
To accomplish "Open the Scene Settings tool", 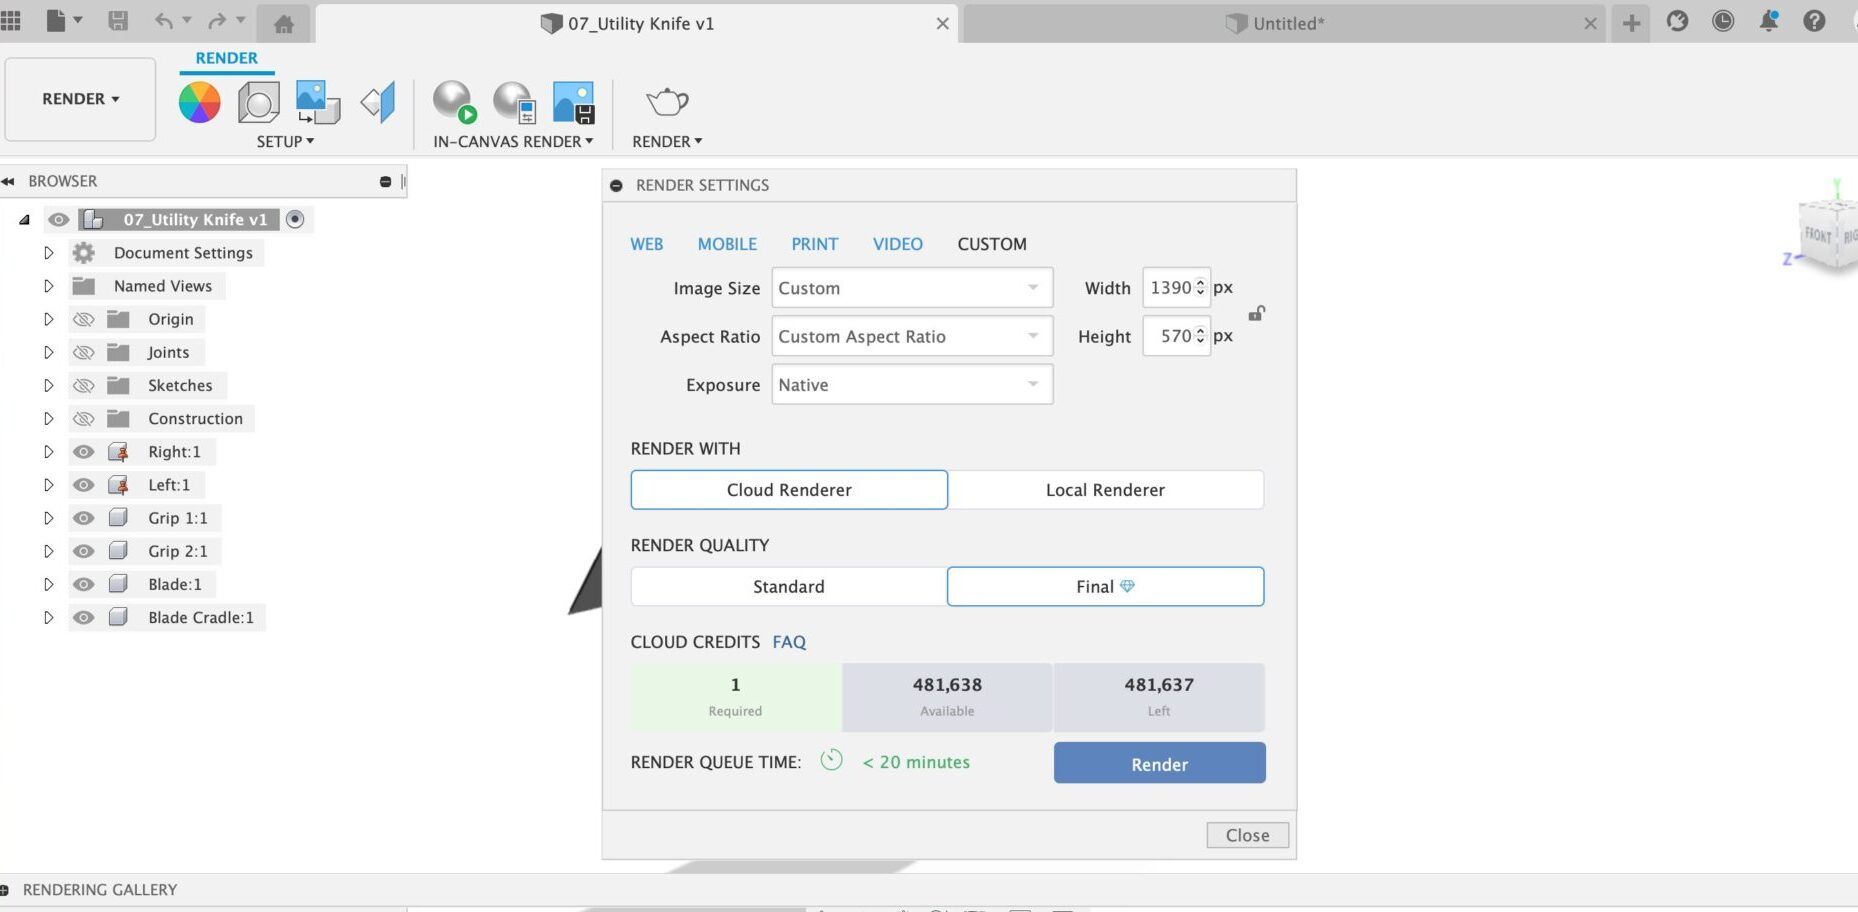I will click(x=258, y=102).
